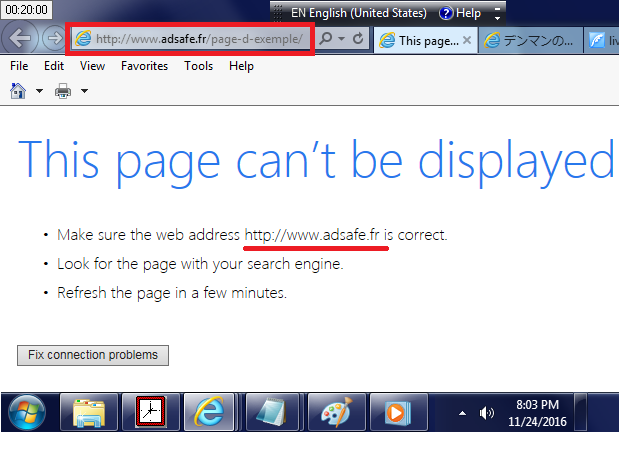Open the Favorites menu

pyautogui.click(x=144, y=66)
